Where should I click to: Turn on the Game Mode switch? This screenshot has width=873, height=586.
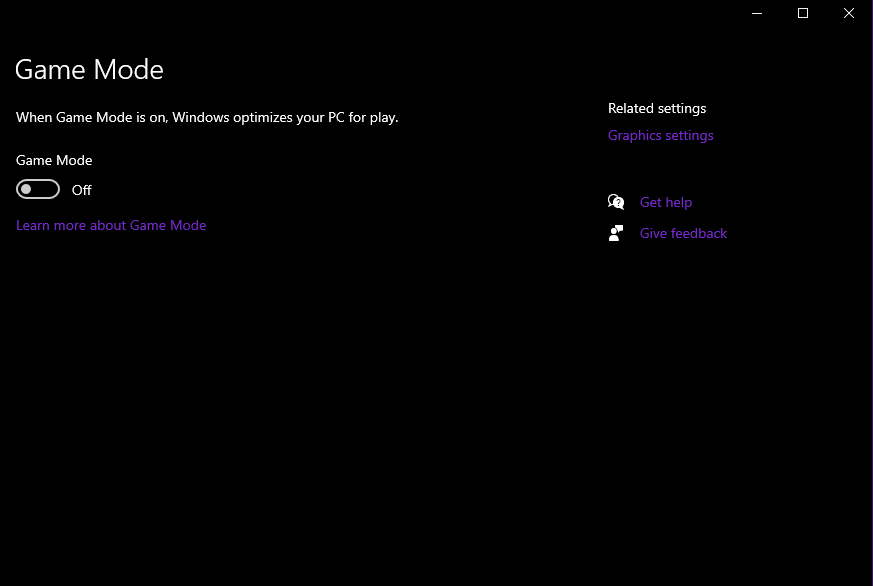pyautogui.click(x=38, y=190)
